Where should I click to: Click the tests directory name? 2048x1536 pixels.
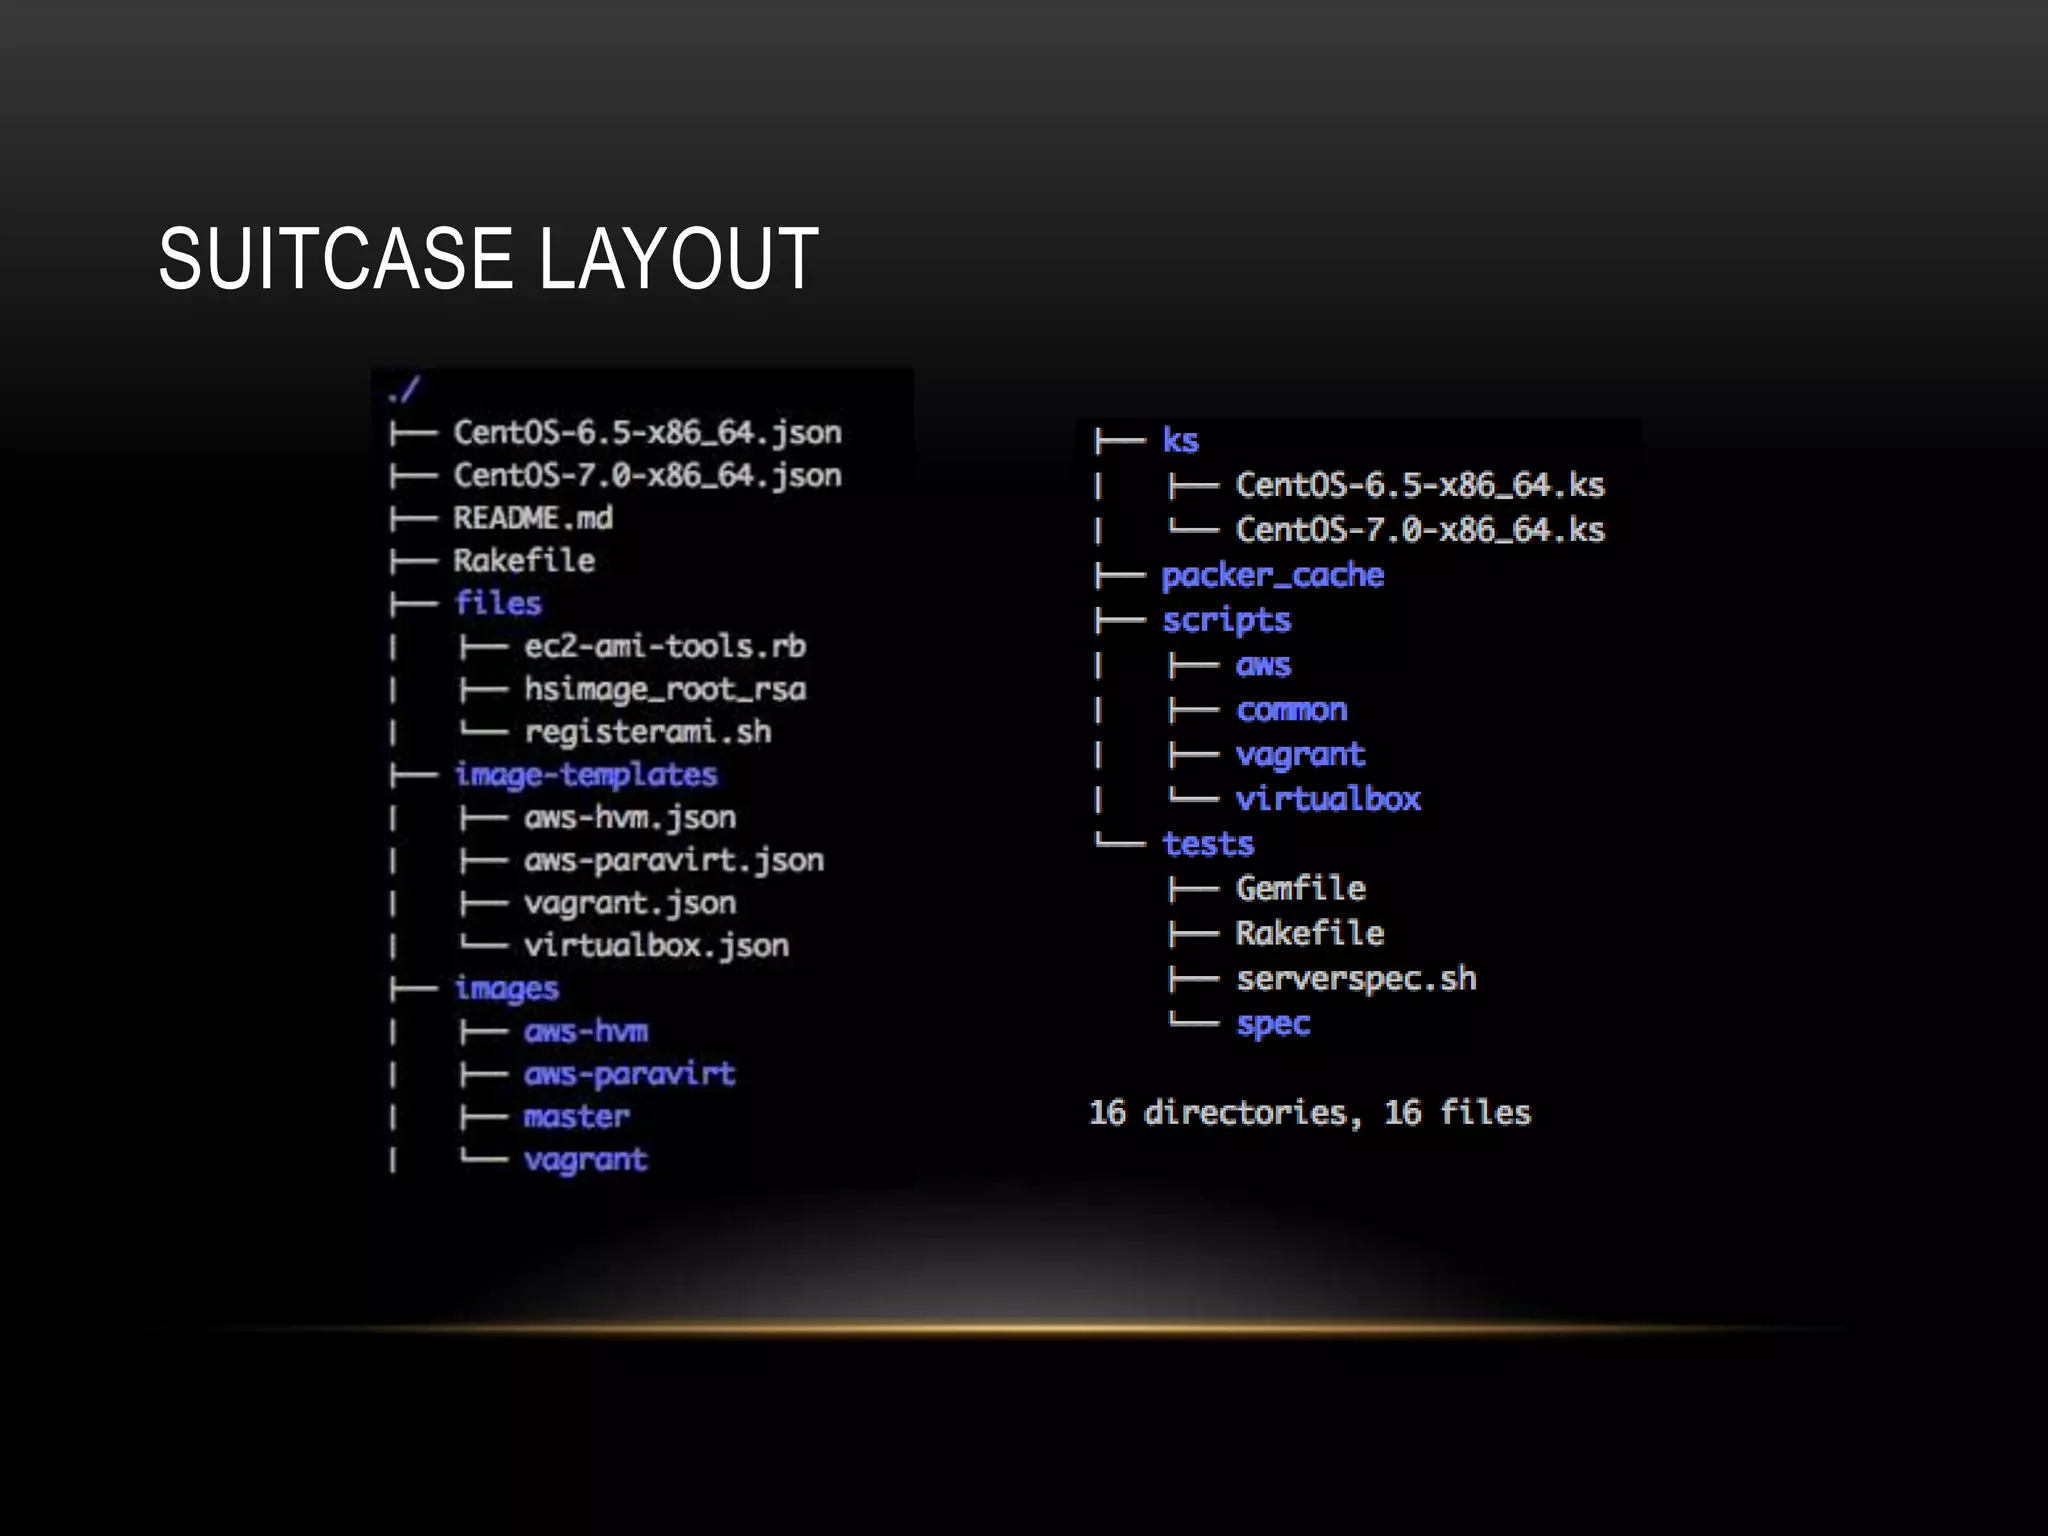coord(1208,845)
